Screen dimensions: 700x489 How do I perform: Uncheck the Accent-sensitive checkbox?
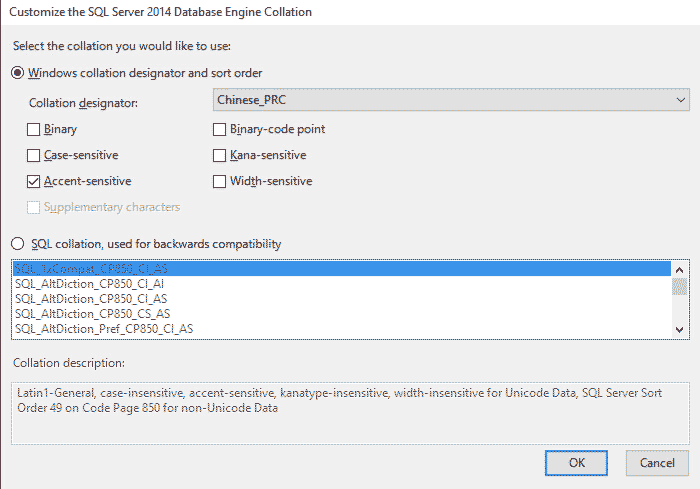(x=34, y=181)
